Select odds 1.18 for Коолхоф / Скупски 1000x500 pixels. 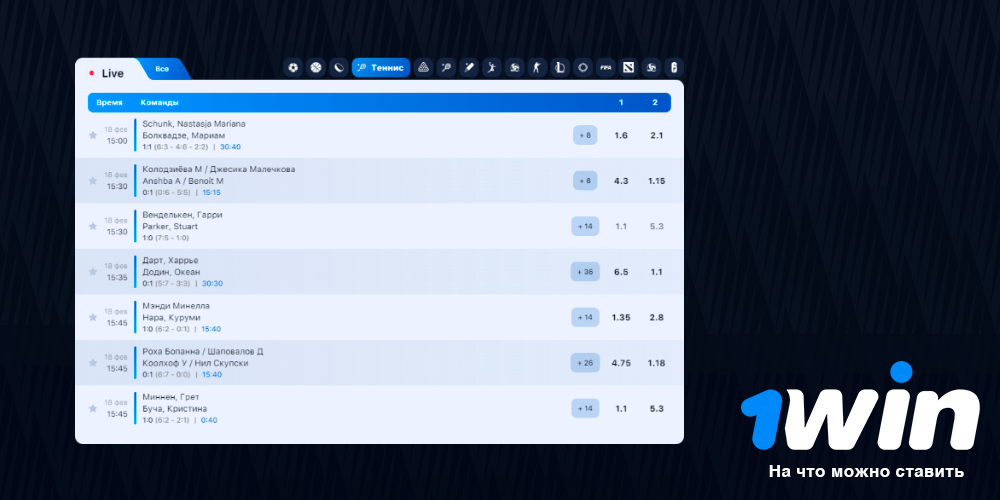(x=656, y=363)
